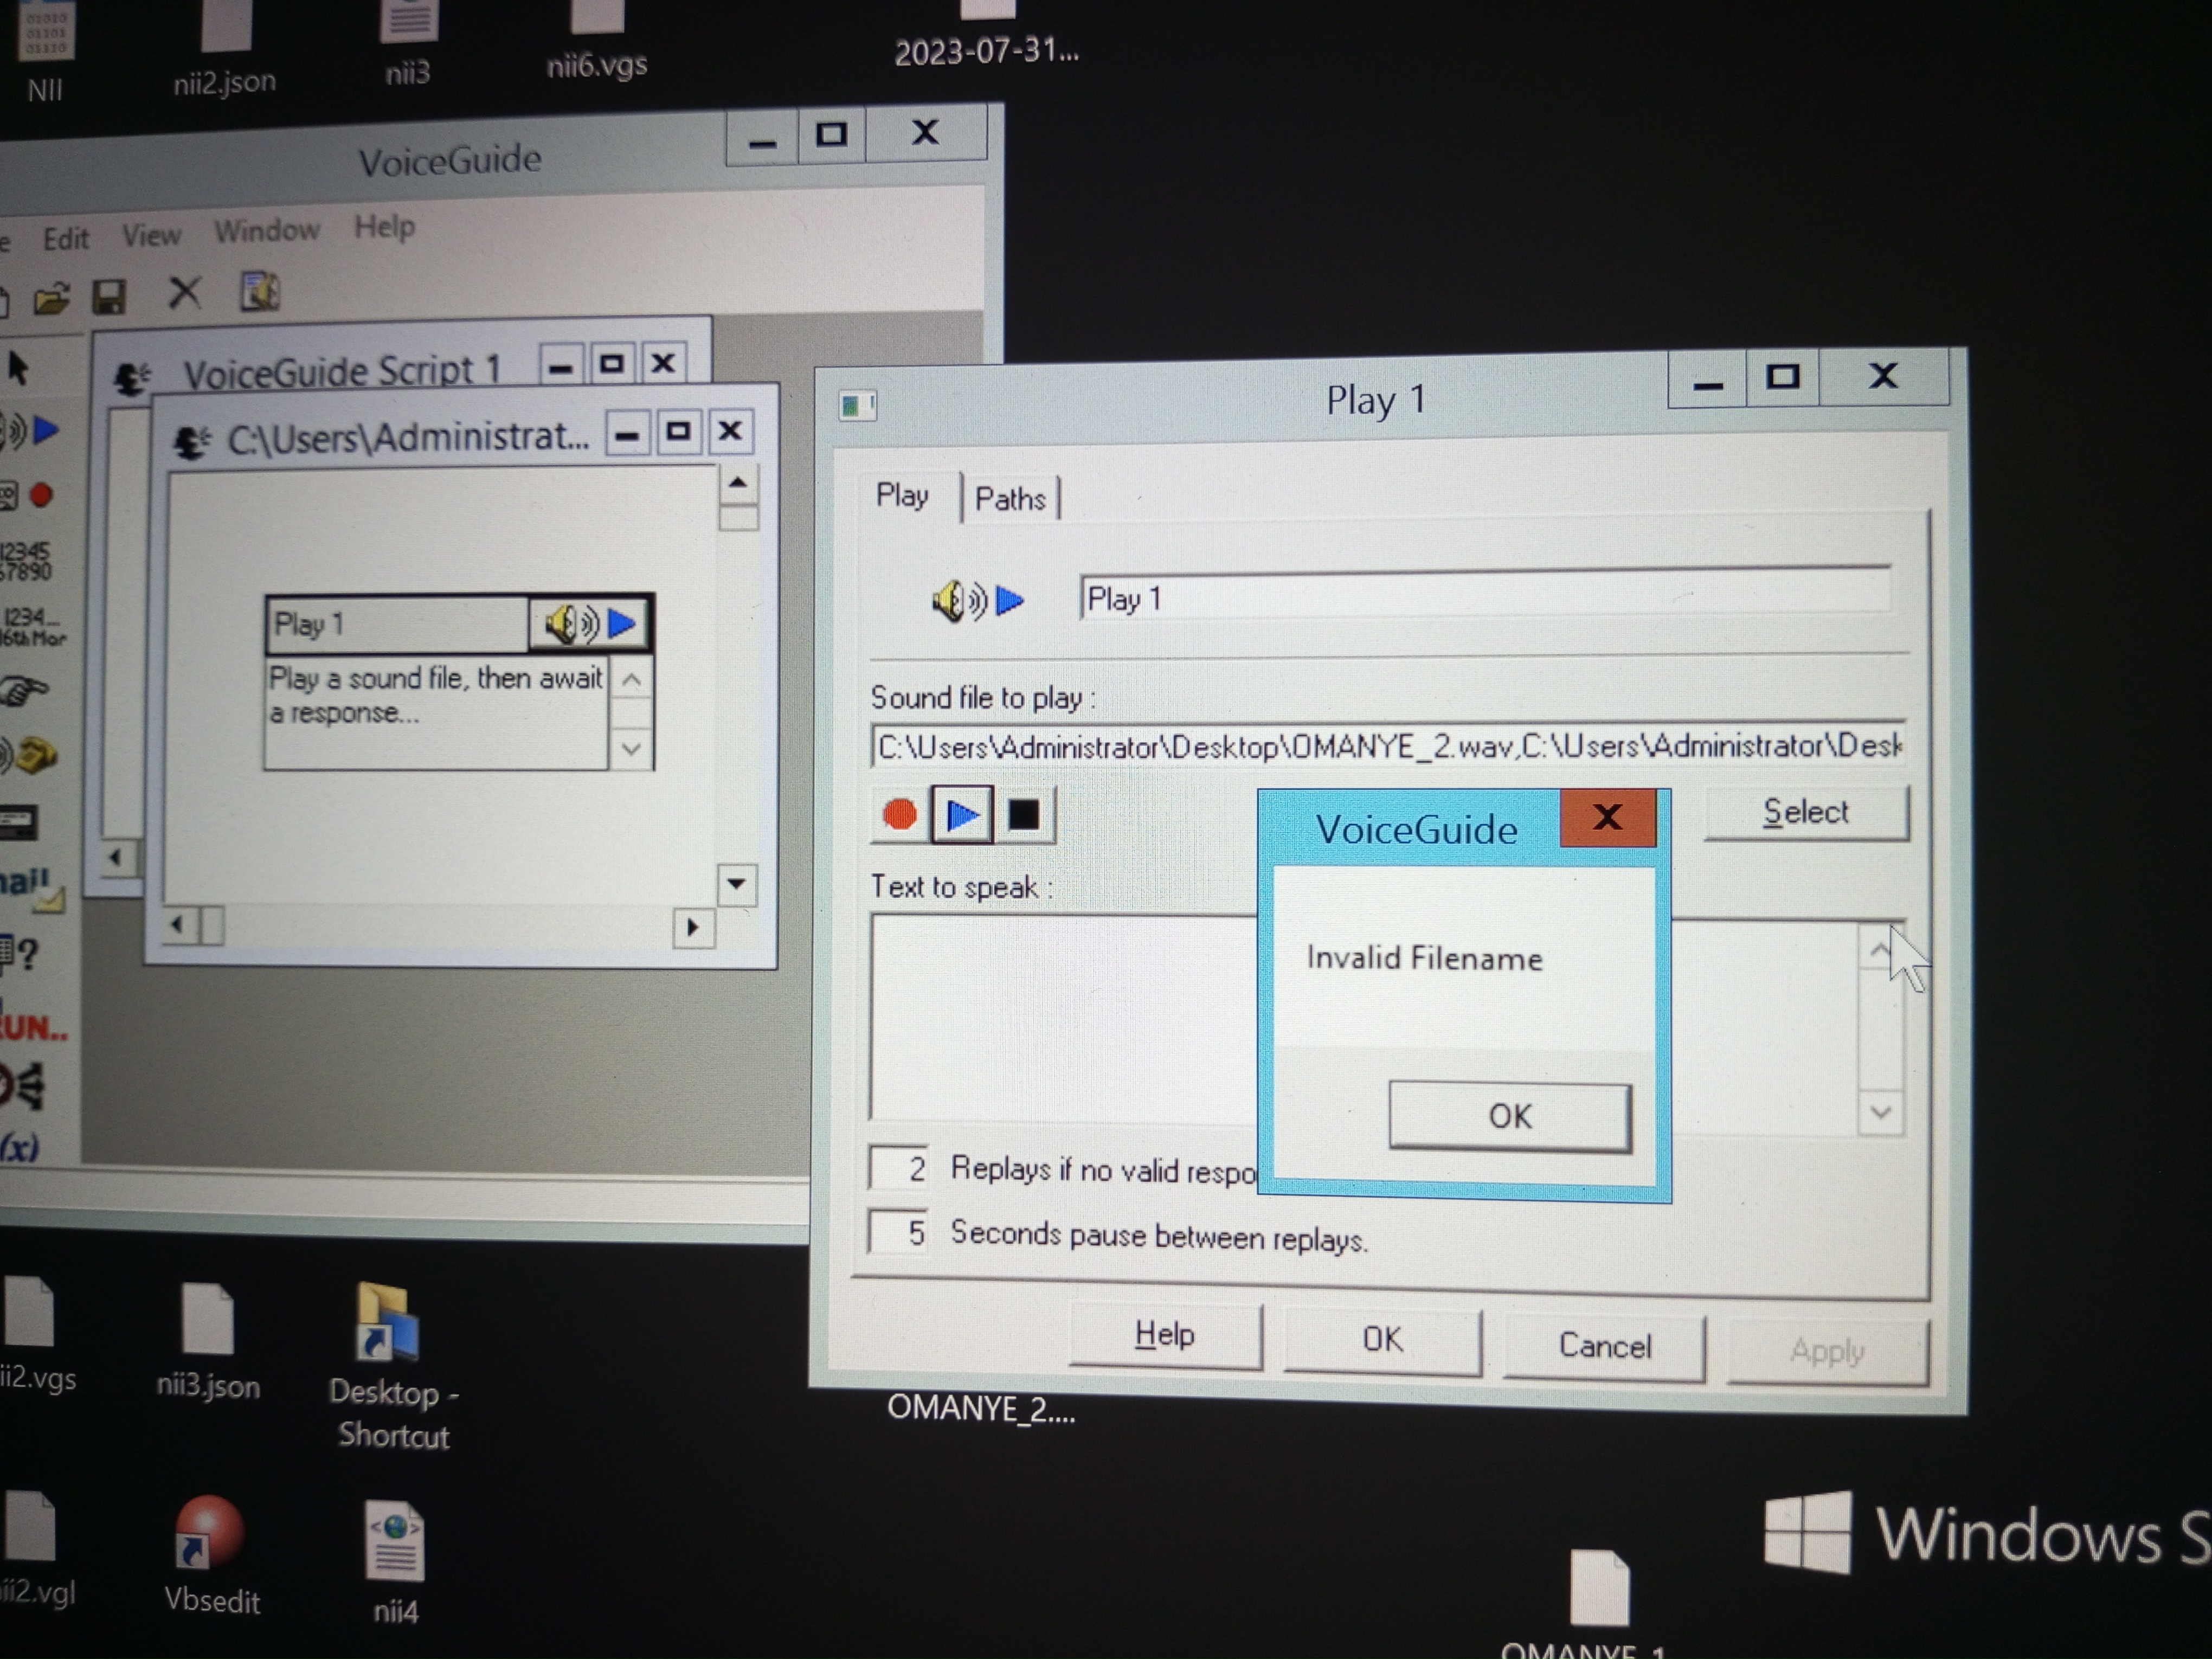Click the module text 'Play a sound file, then await'

[x=436, y=678]
